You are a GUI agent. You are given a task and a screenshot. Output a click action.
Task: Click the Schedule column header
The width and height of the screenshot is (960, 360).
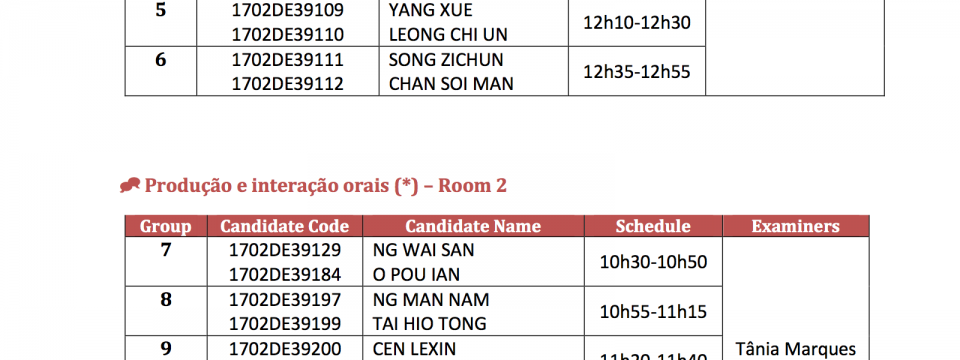[653, 226]
